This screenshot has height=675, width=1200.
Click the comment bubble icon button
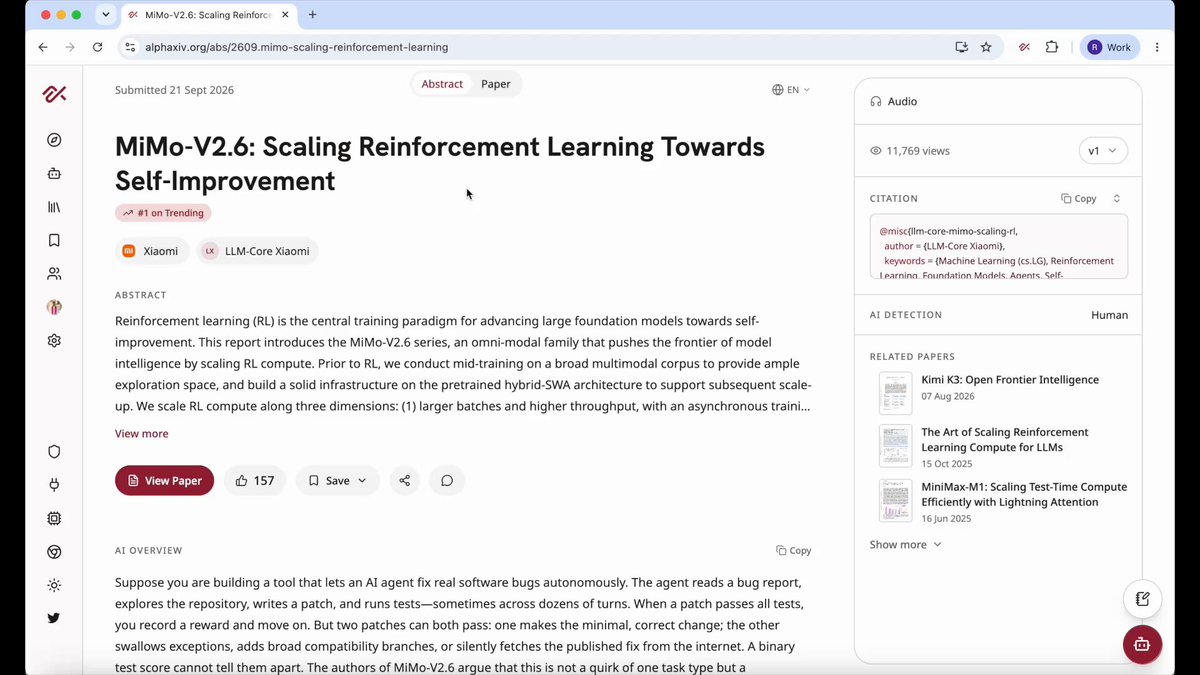coord(447,480)
